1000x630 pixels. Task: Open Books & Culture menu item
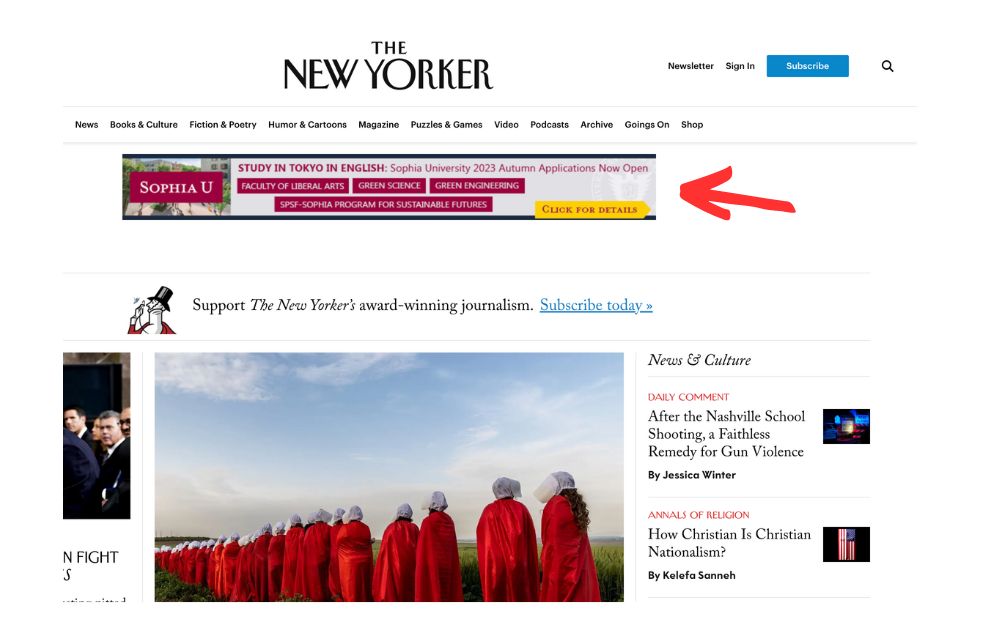(x=143, y=124)
